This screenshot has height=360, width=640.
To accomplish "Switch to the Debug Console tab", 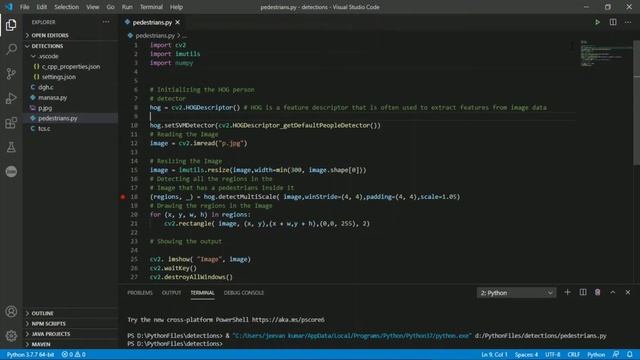I will (244, 293).
